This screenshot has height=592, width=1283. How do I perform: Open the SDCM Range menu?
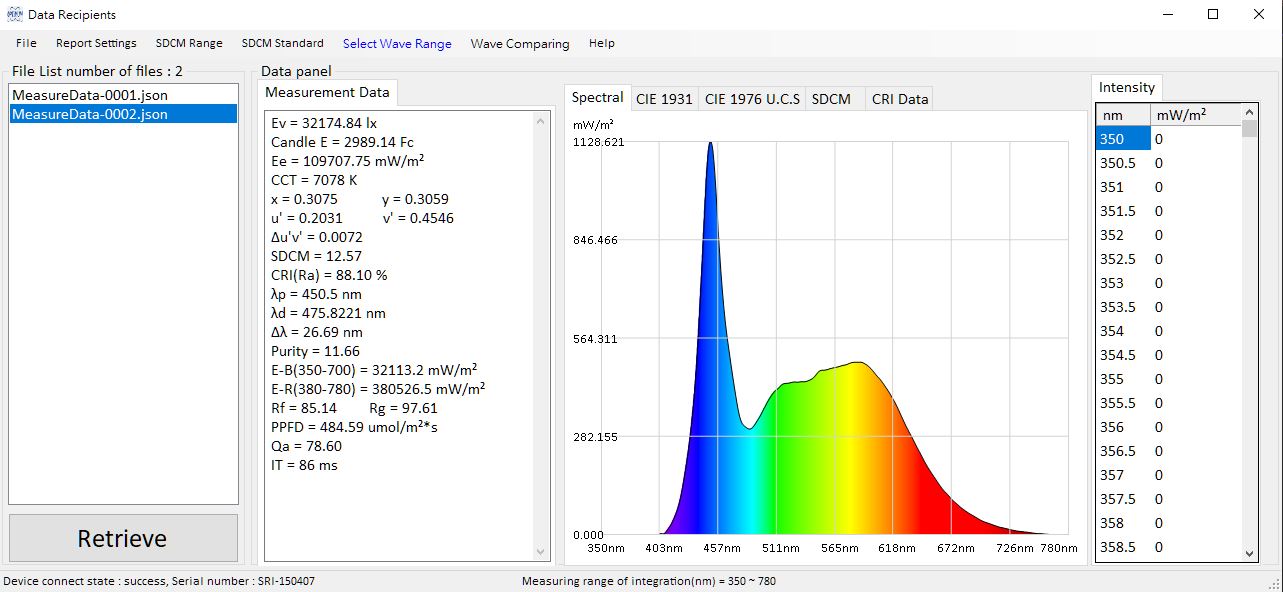click(189, 43)
